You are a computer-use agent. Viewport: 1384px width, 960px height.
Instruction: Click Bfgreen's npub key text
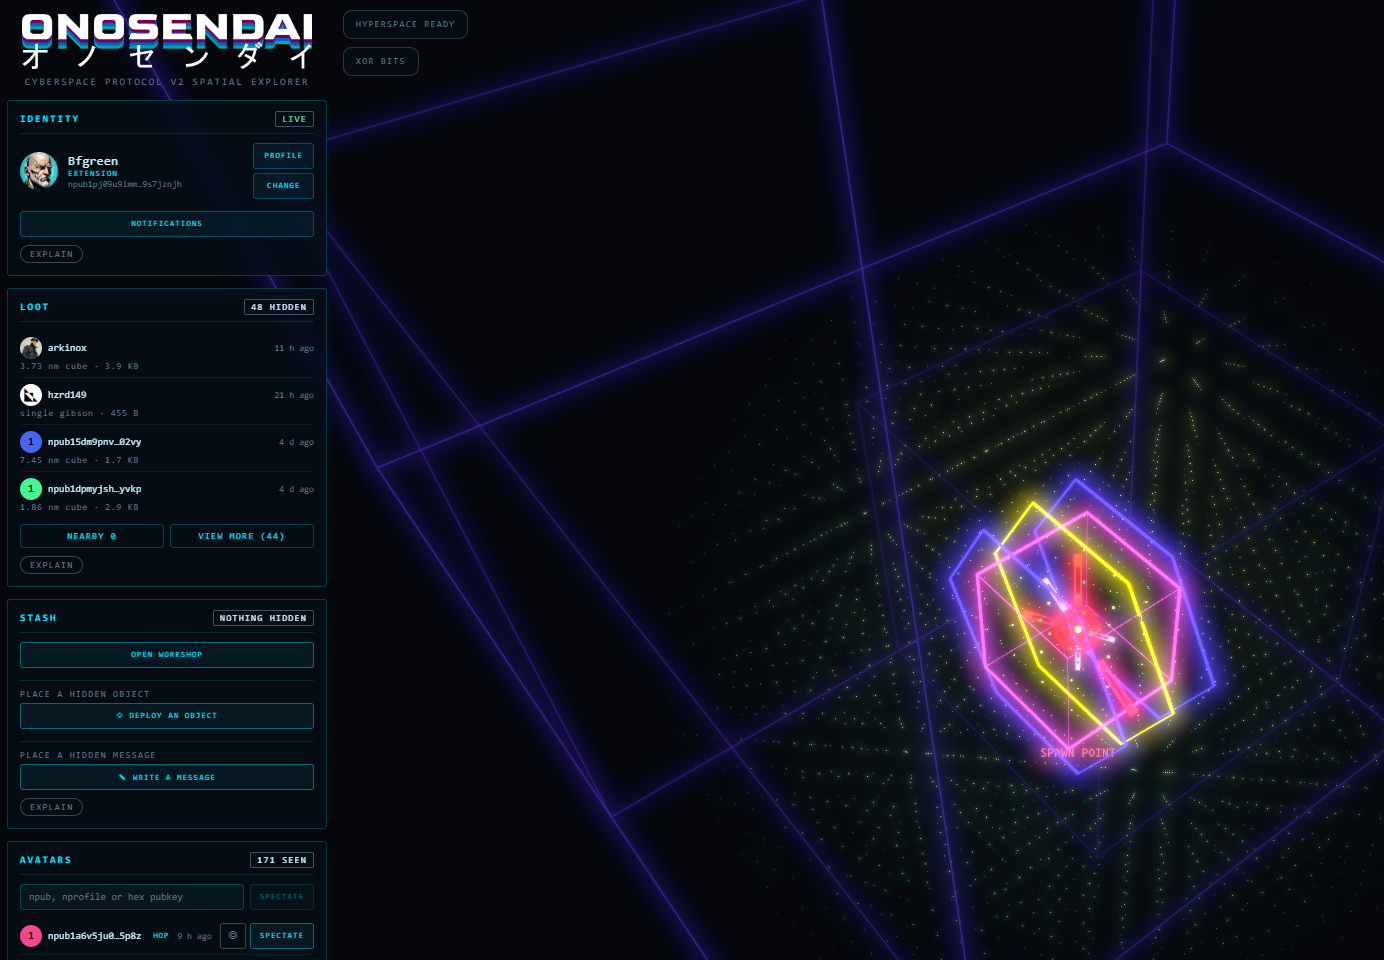pos(125,184)
